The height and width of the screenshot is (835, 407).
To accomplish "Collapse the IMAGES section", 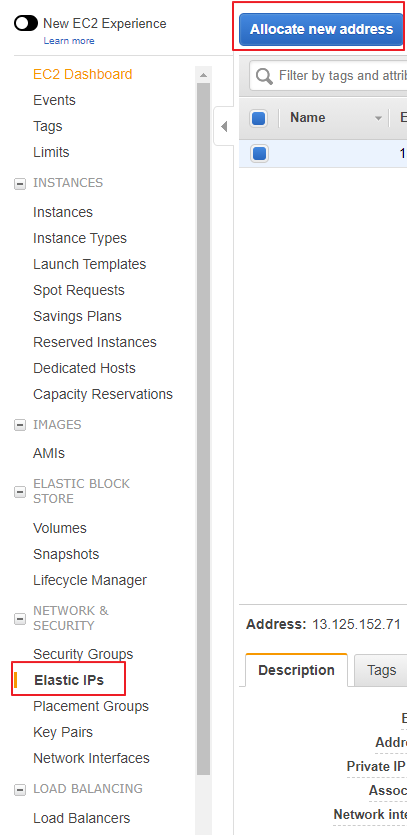I will pos(20,425).
